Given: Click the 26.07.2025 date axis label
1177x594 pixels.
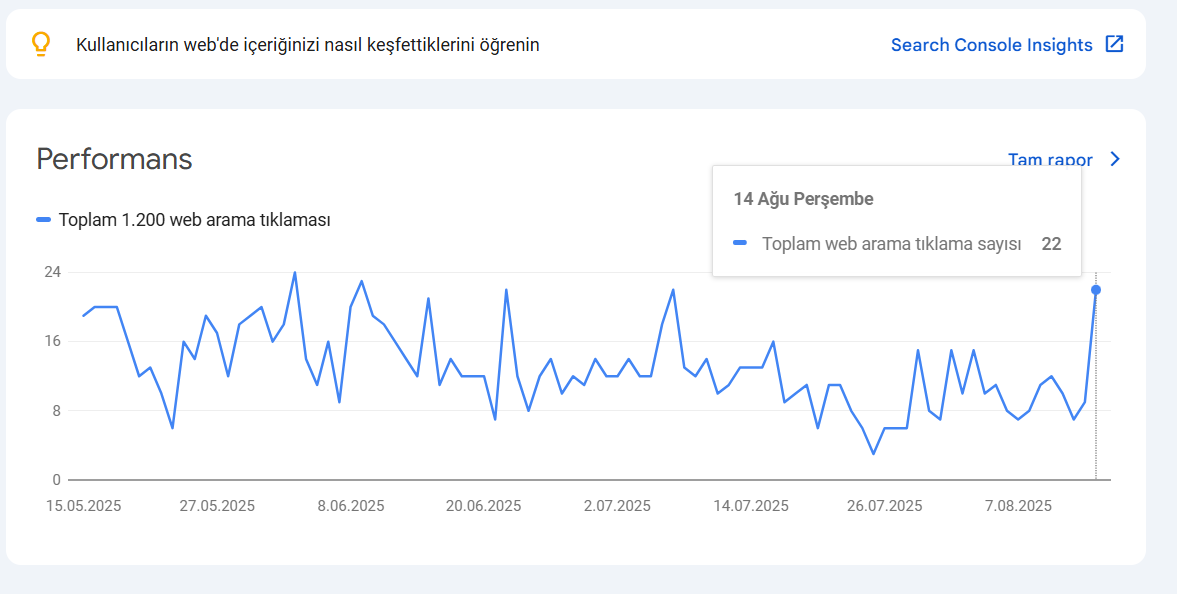Looking at the screenshot, I should coord(884,505).
